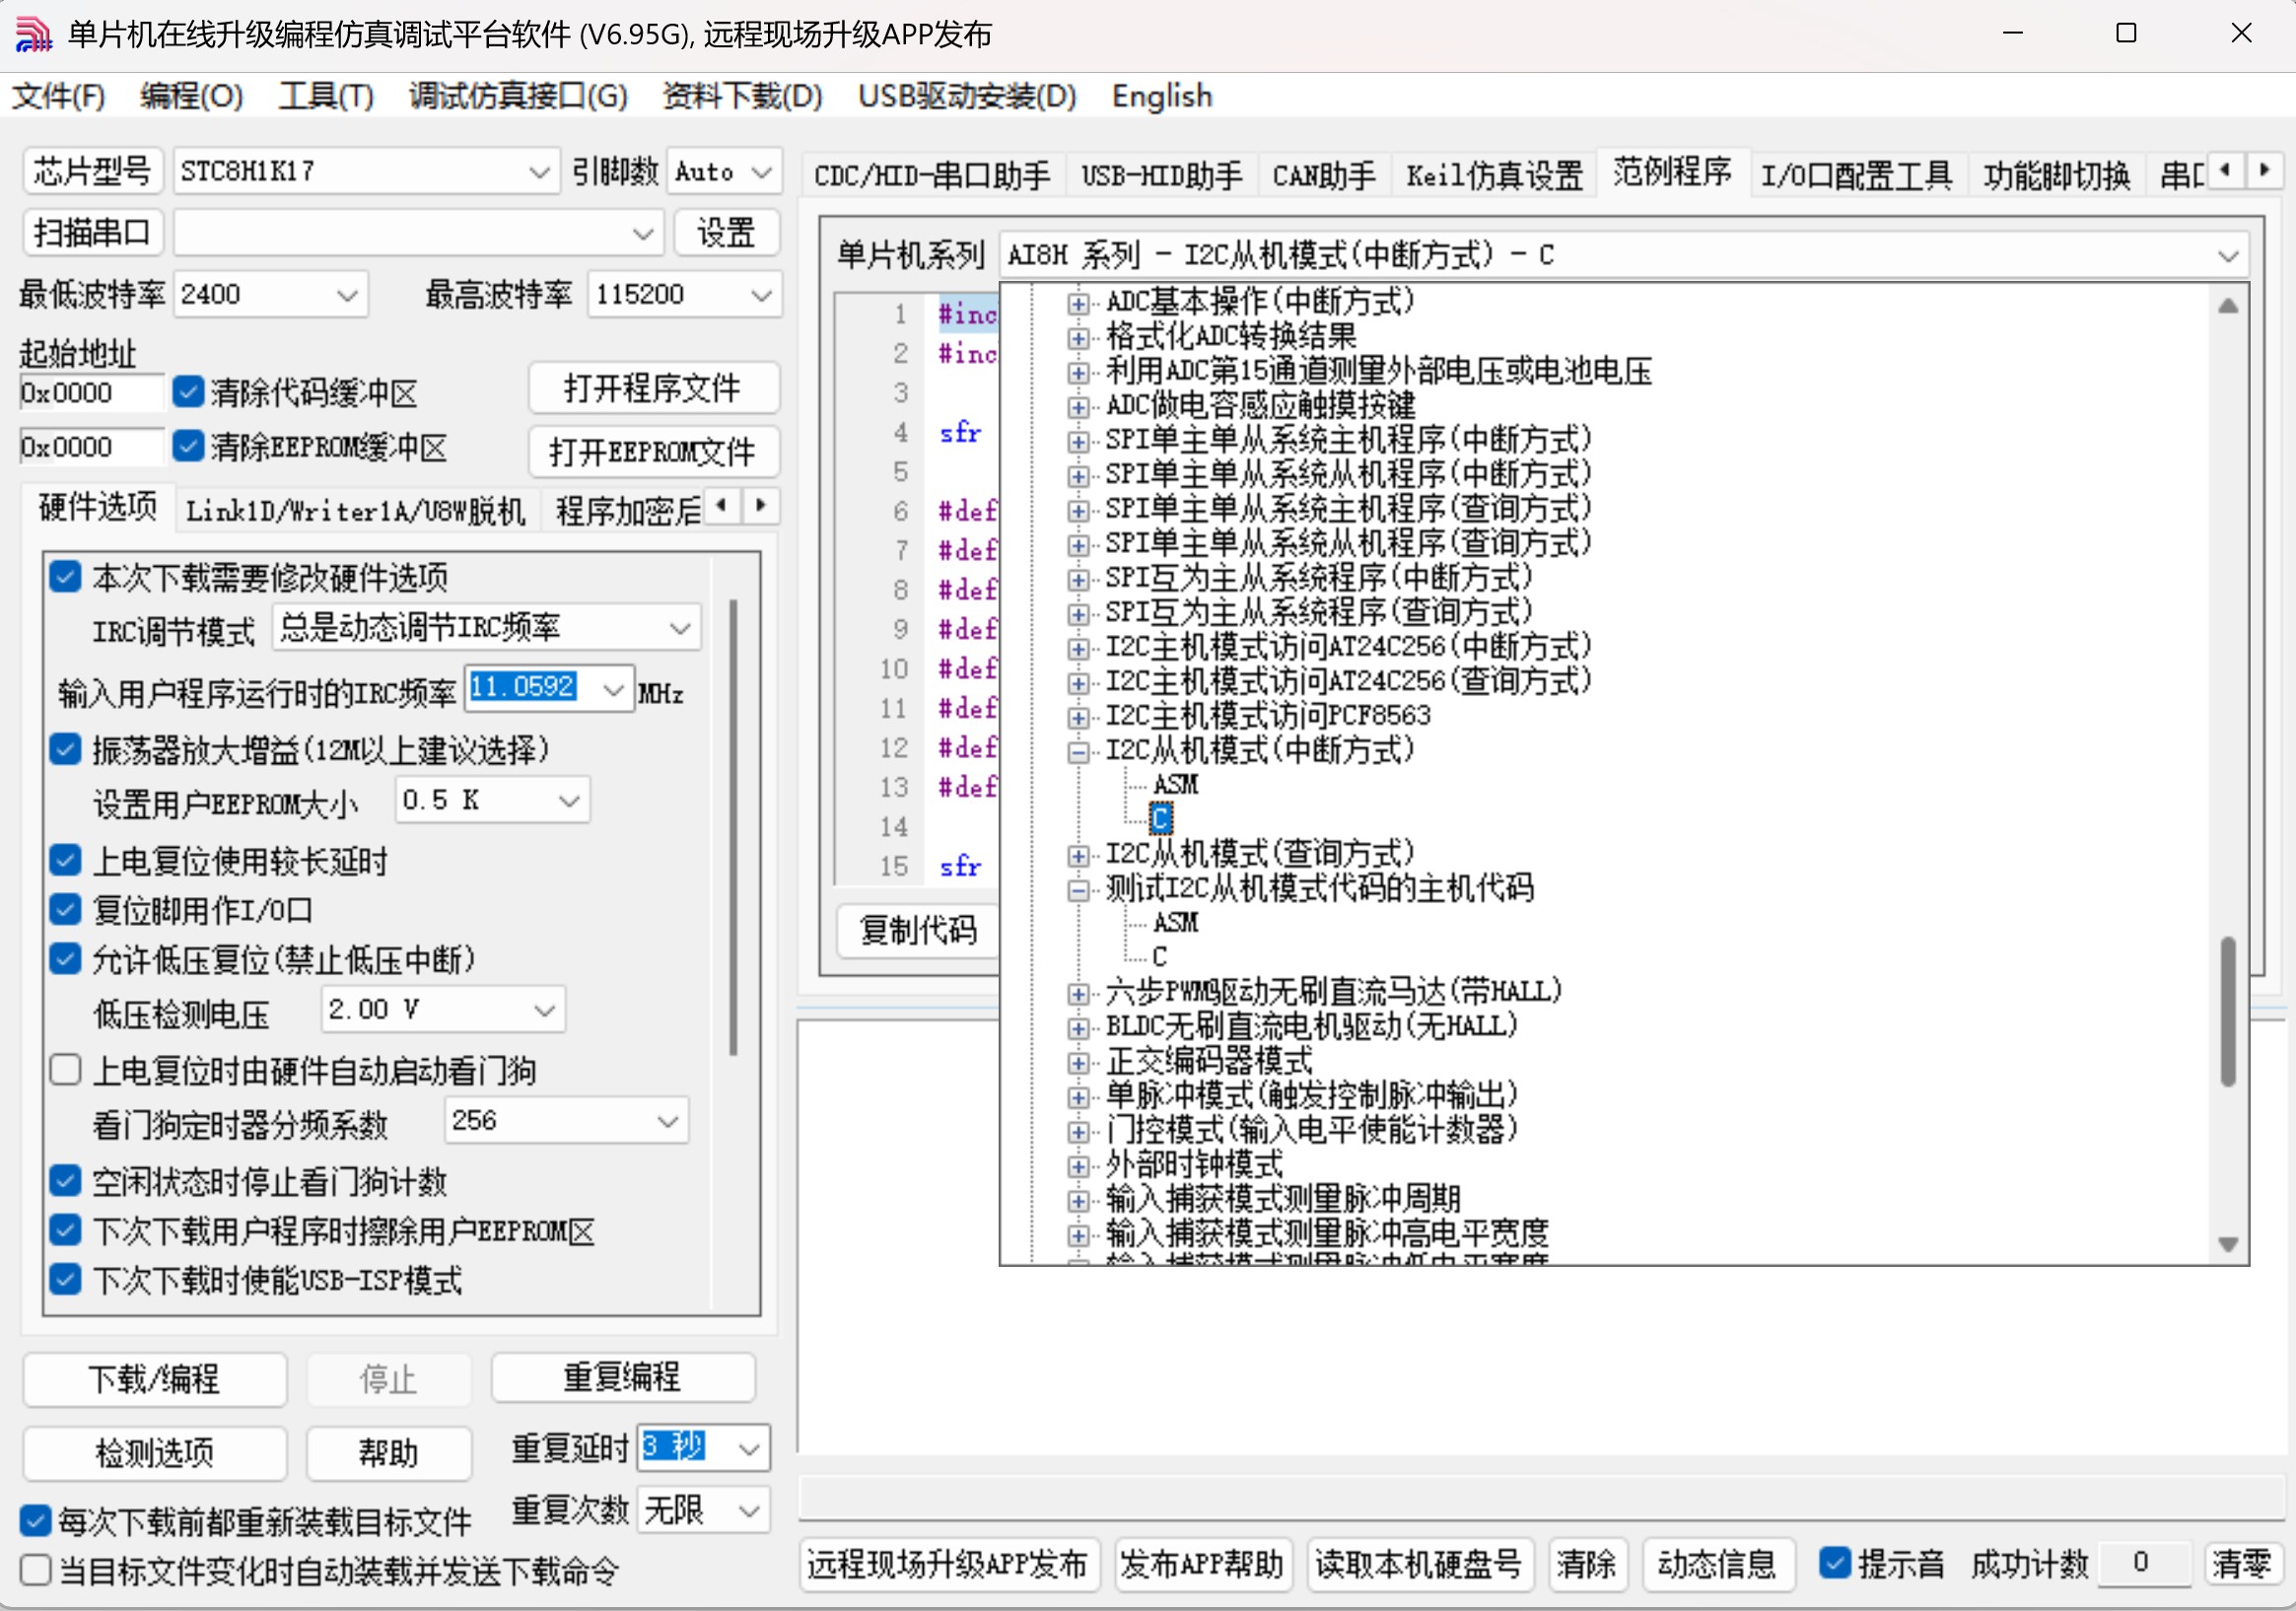This screenshot has height=1611, width=2296.
Task: Click the program start address 0x0000 field
Action: click(91, 392)
